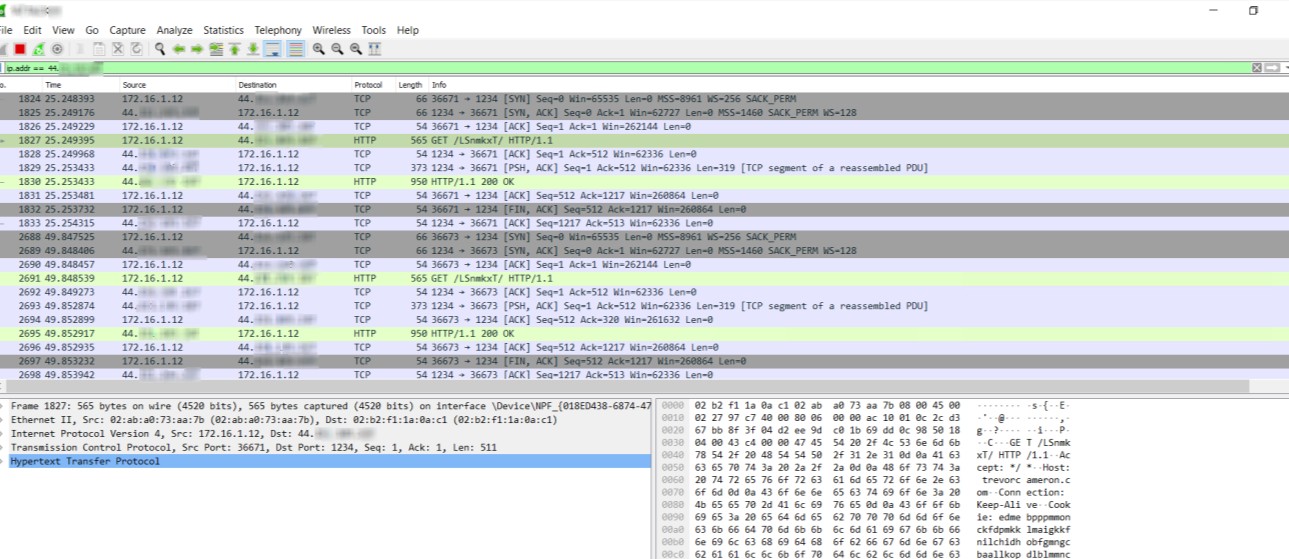Open the Statistics menu
1289x559 pixels.
point(223,31)
